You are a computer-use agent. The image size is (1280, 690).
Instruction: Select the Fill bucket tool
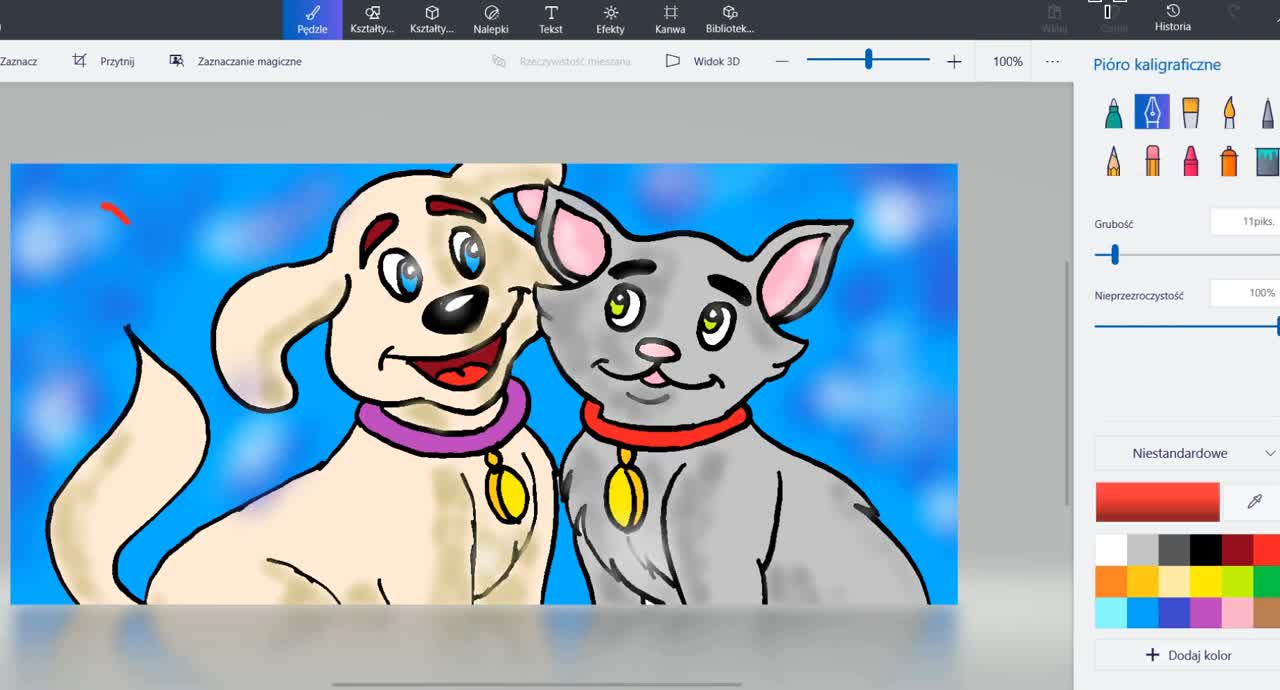coord(1267,160)
